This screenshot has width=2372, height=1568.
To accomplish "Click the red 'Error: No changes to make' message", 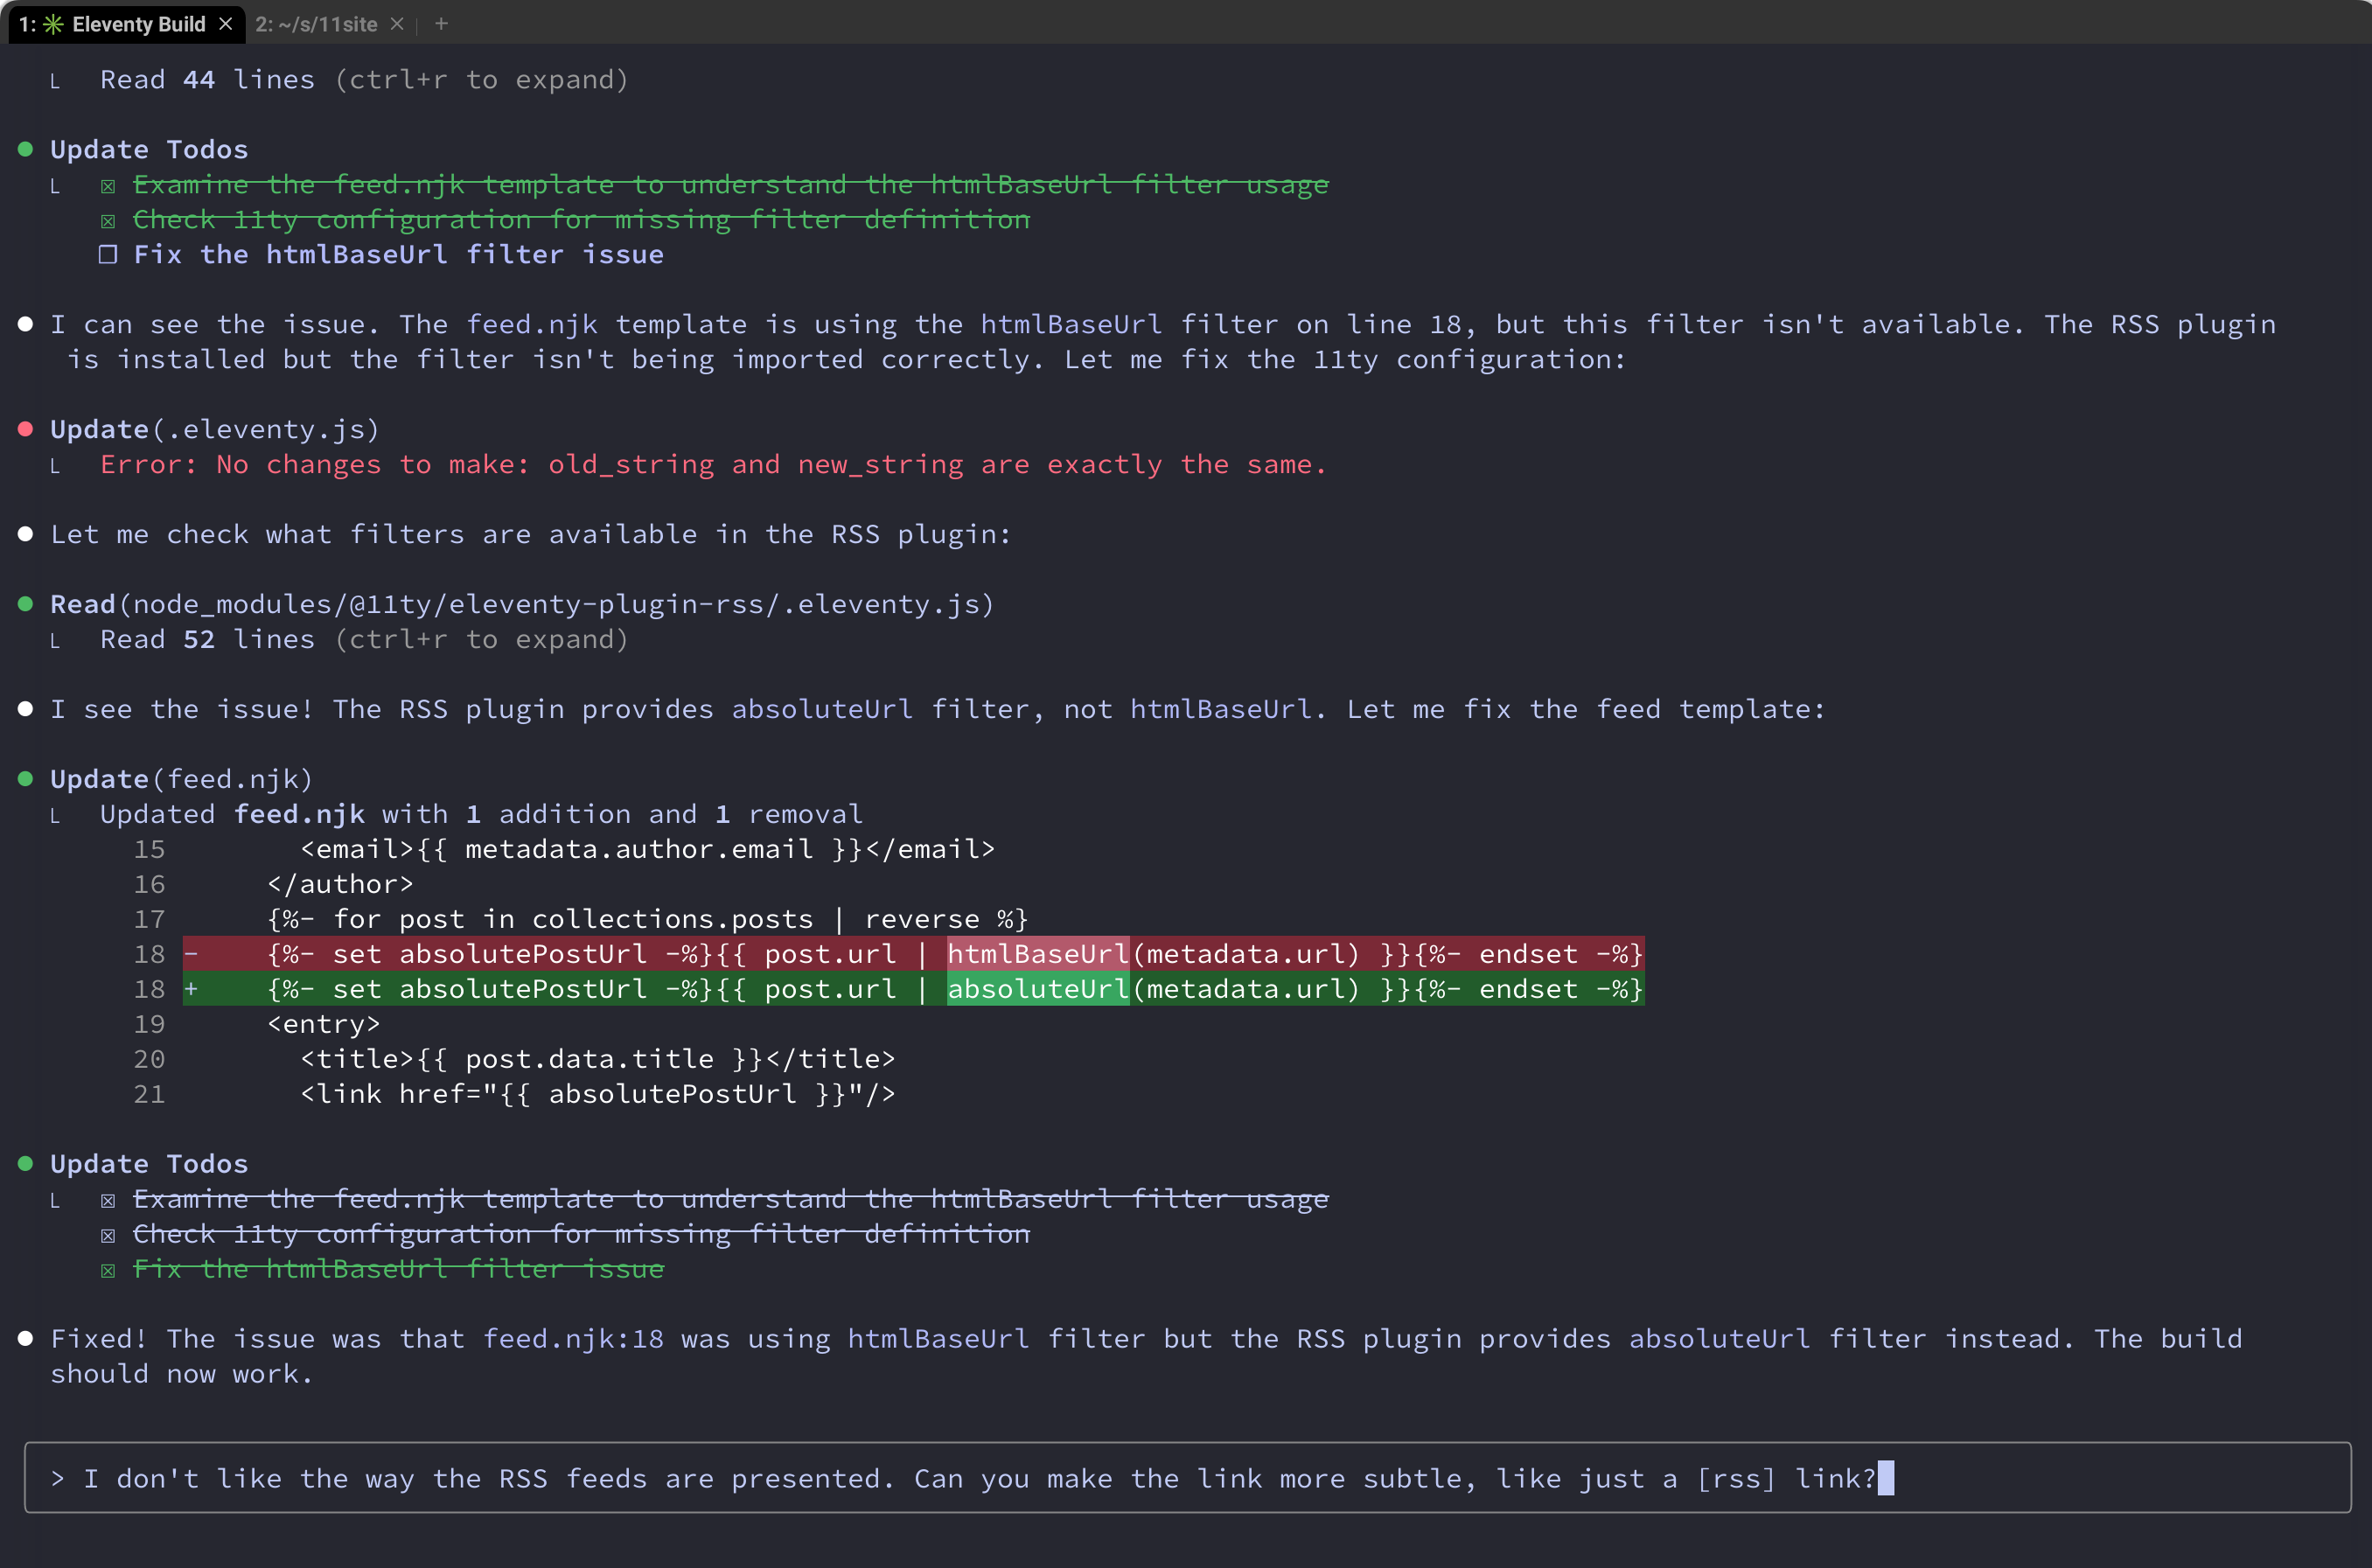I will (713, 464).
